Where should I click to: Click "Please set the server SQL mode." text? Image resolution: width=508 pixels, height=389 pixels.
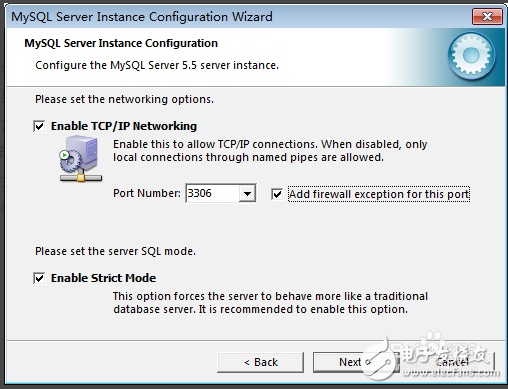tap(115, 251)
